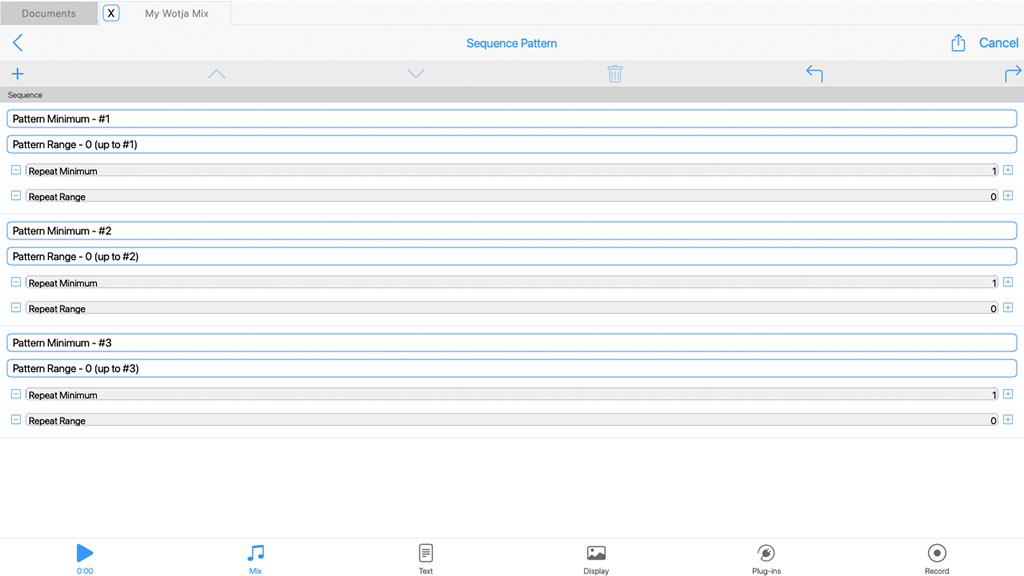Open the Pattern Minimum - #1 selector
This screenshot has width=1024, height=576.
pos(511,119)
